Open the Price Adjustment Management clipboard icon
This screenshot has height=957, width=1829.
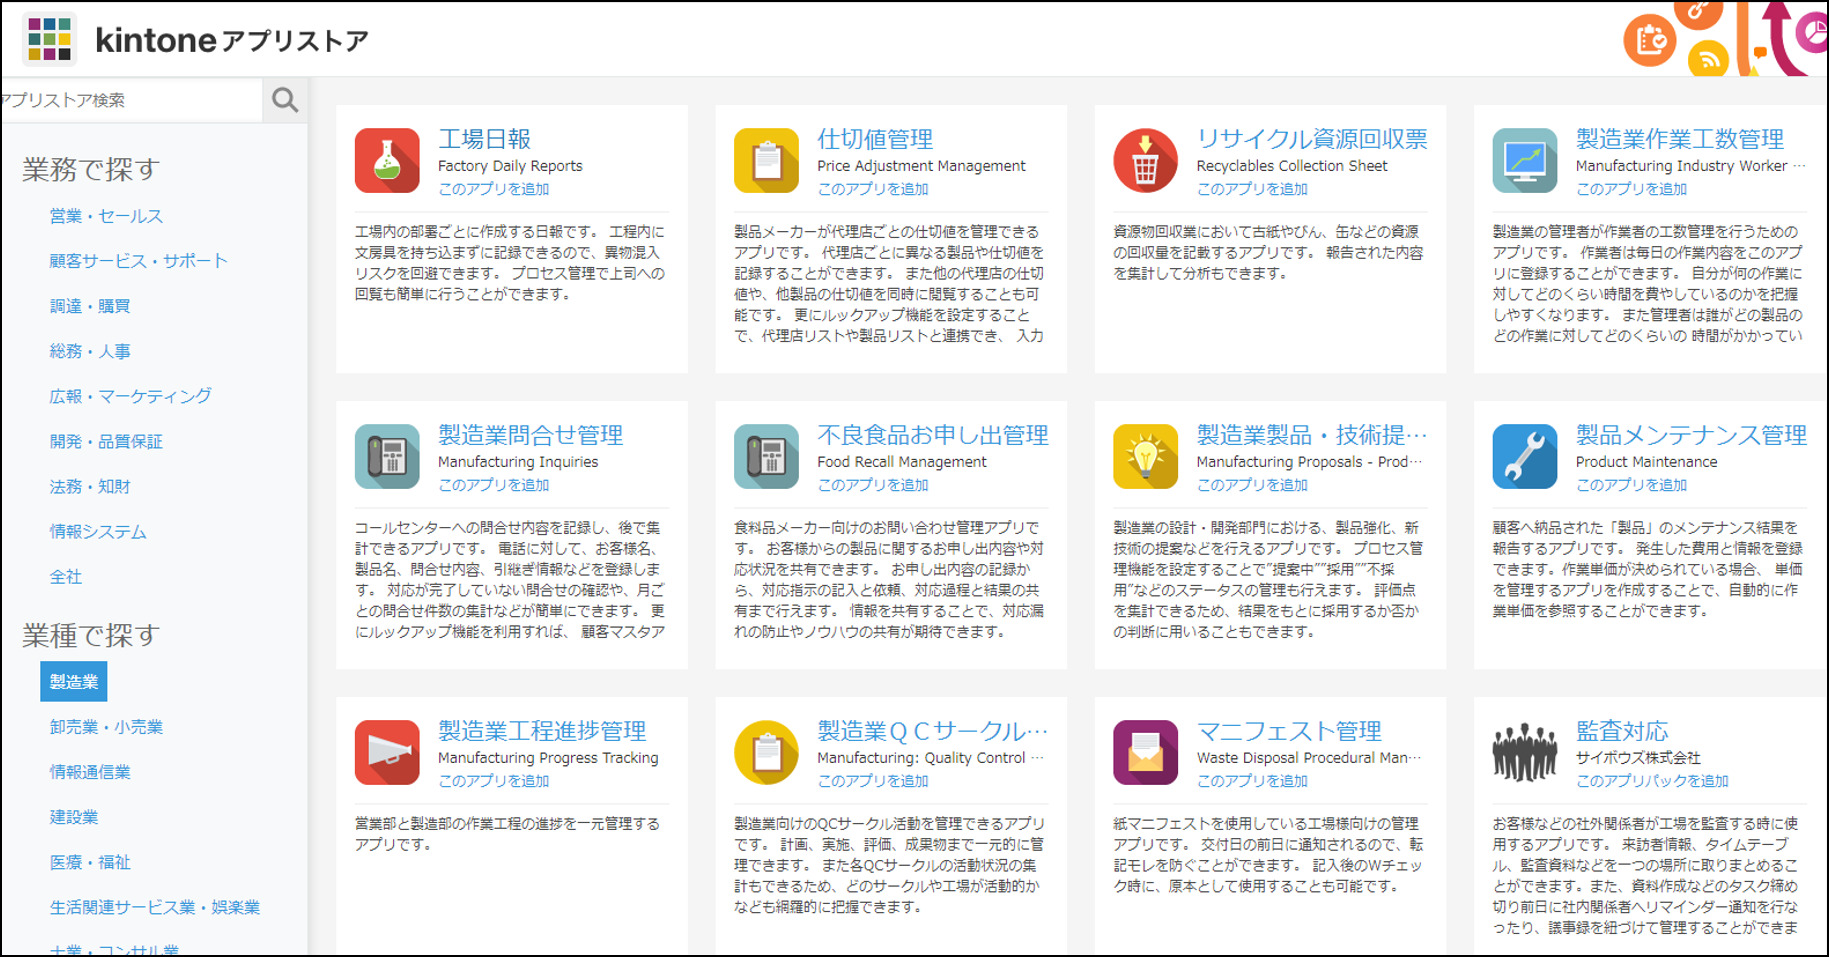point(766,160)
